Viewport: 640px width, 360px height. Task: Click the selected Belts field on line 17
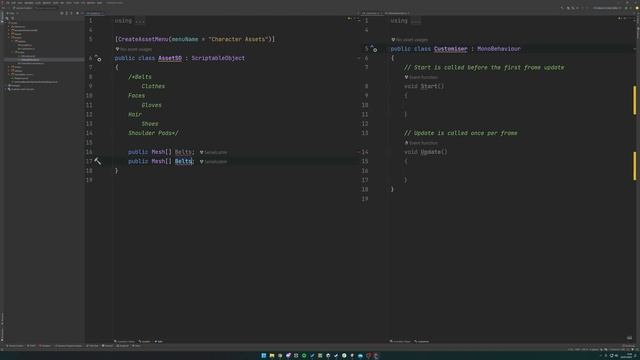coord(183,161)
